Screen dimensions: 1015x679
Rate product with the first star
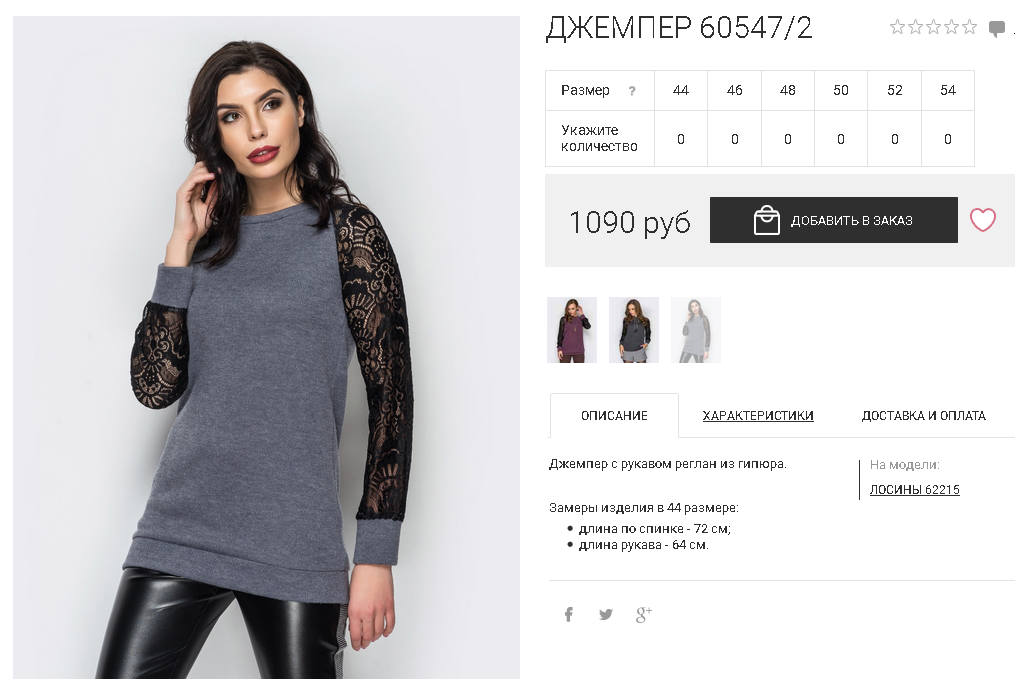897,27
